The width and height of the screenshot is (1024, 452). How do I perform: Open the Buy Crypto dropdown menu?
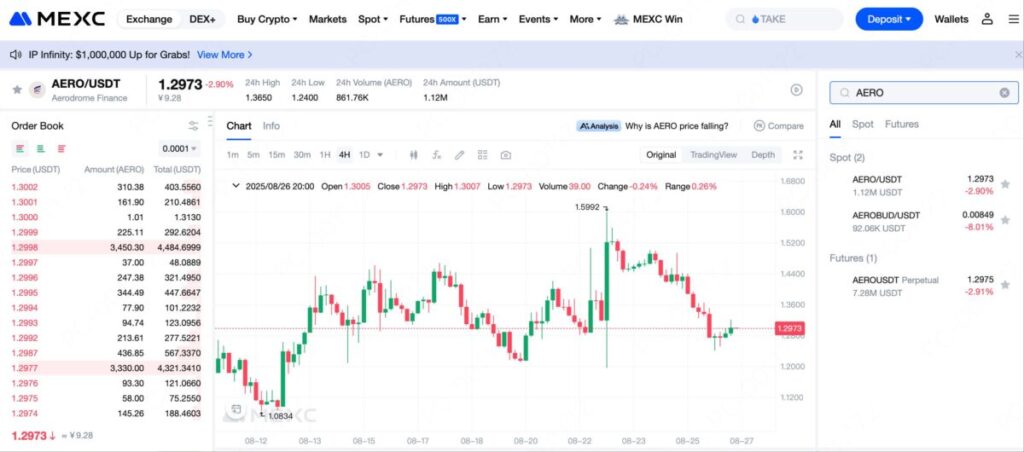click(x=266, y=19)
